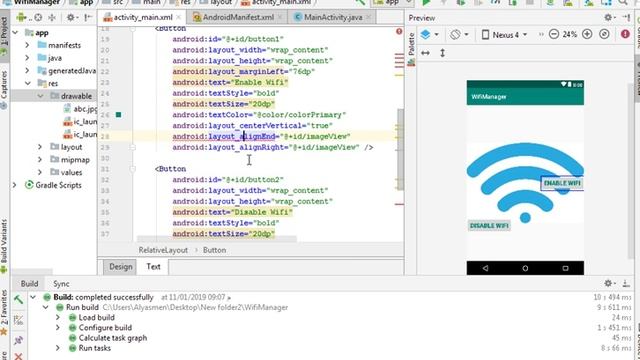Click the editor vertical scrollbar

[400, 149]
